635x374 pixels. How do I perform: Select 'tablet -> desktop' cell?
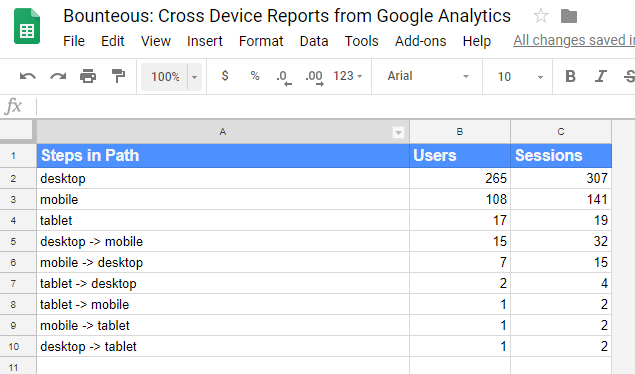coord(223,284)
